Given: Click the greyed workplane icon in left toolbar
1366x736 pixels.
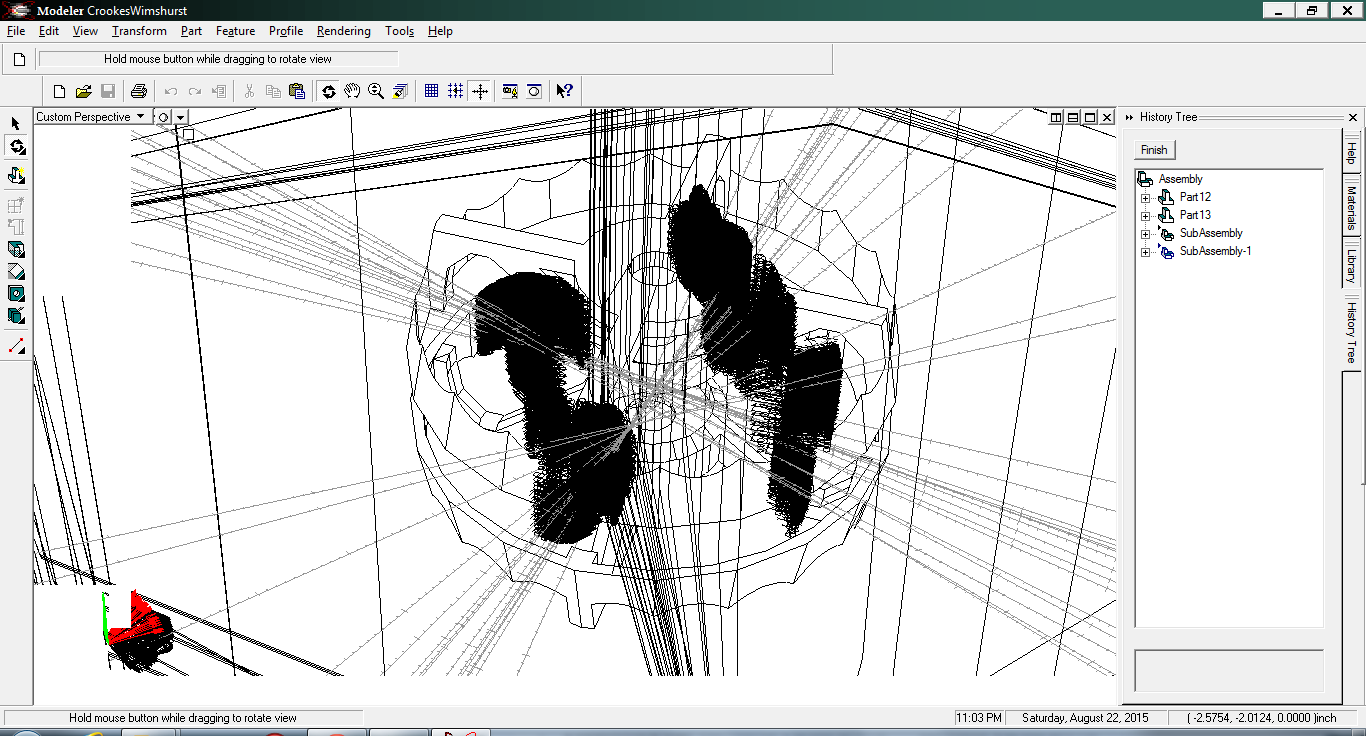Looking at the screenshot, I should [16, 205].
